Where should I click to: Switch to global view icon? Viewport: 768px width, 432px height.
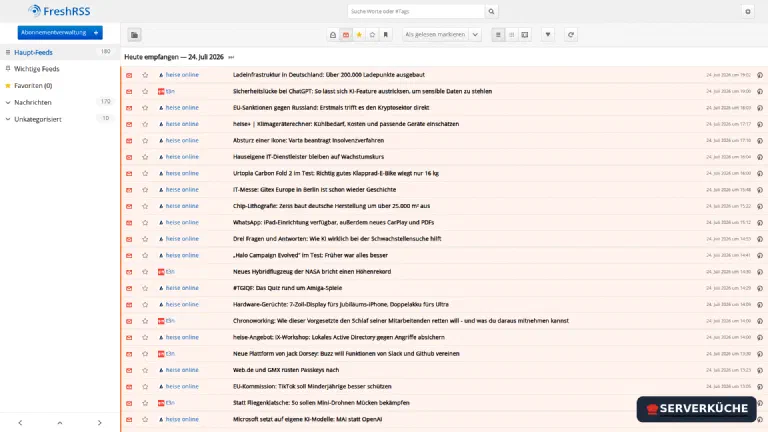(x=511, y=35)
